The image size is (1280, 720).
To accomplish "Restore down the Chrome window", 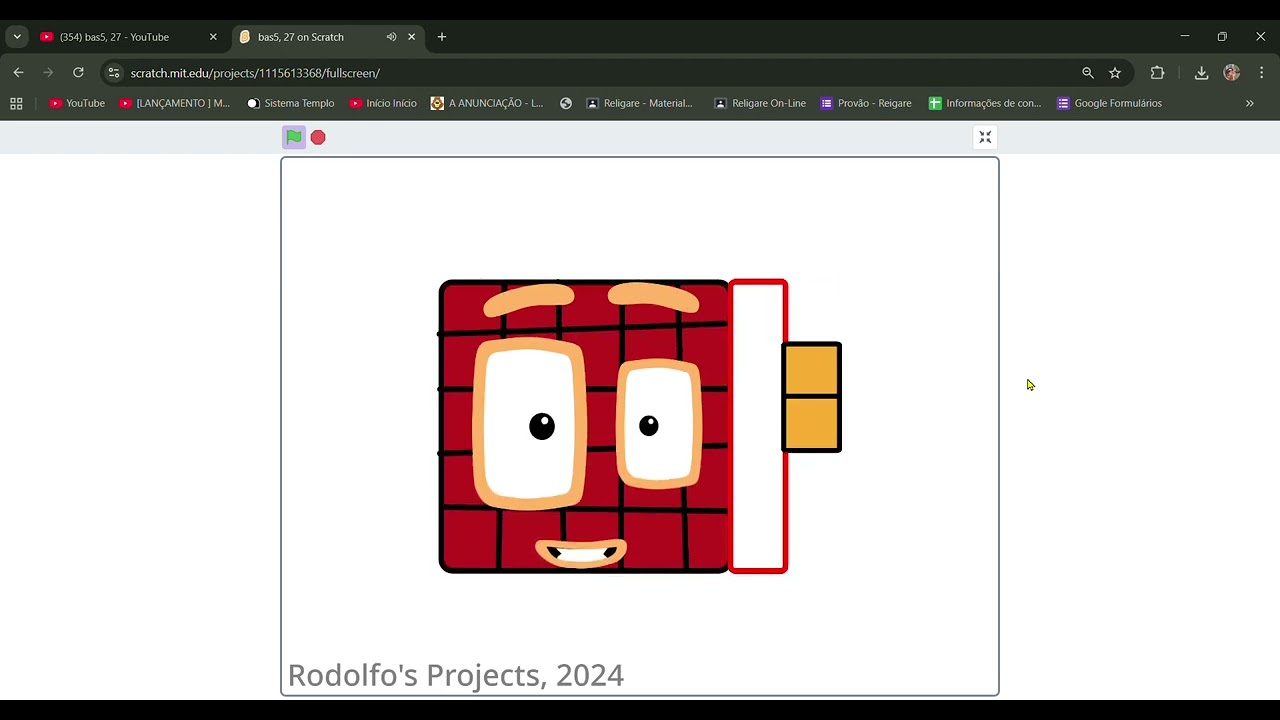I will point(1222,36).
